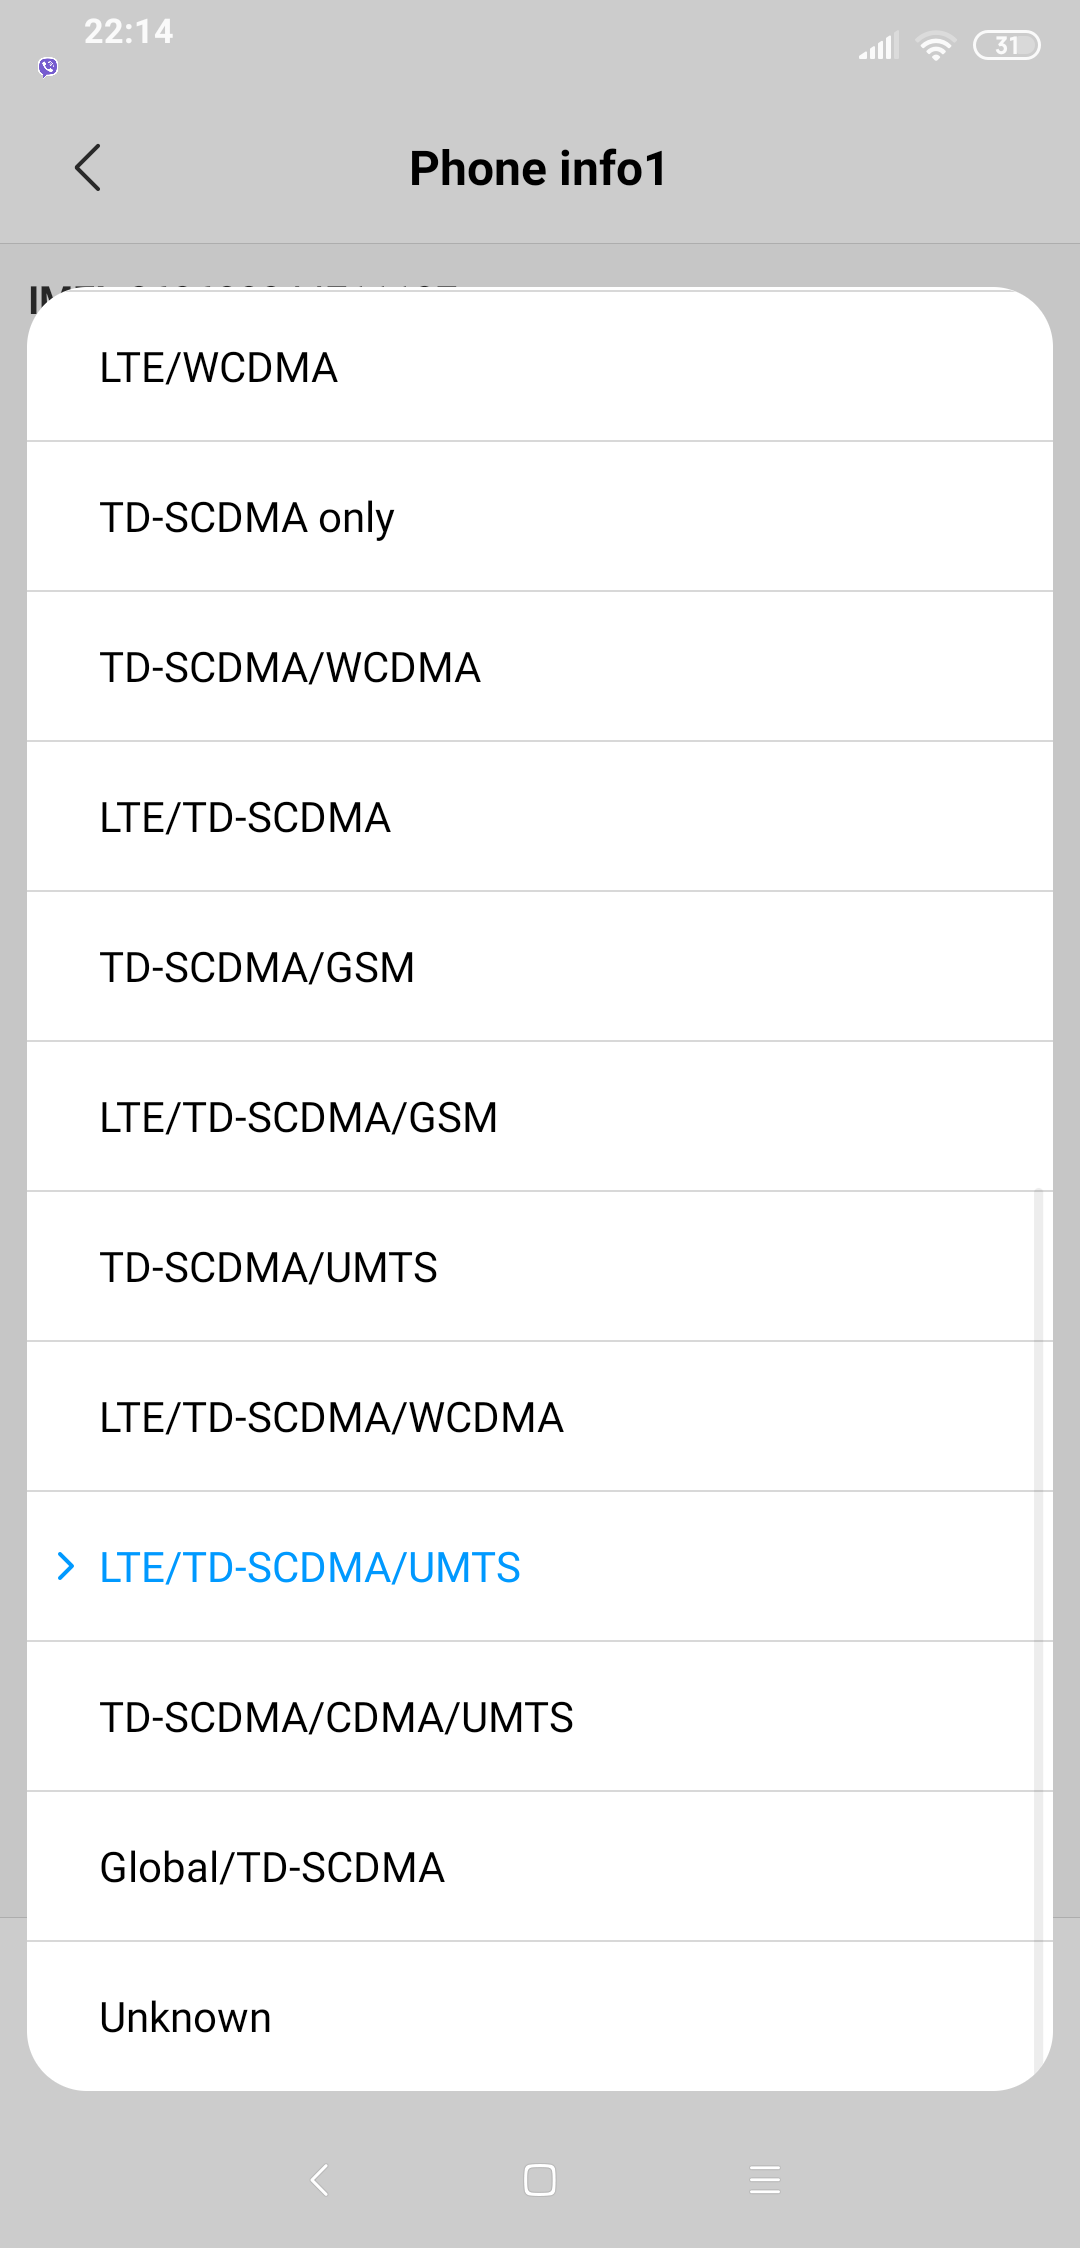Tap the back arrow in header

[x=88, y=168]
